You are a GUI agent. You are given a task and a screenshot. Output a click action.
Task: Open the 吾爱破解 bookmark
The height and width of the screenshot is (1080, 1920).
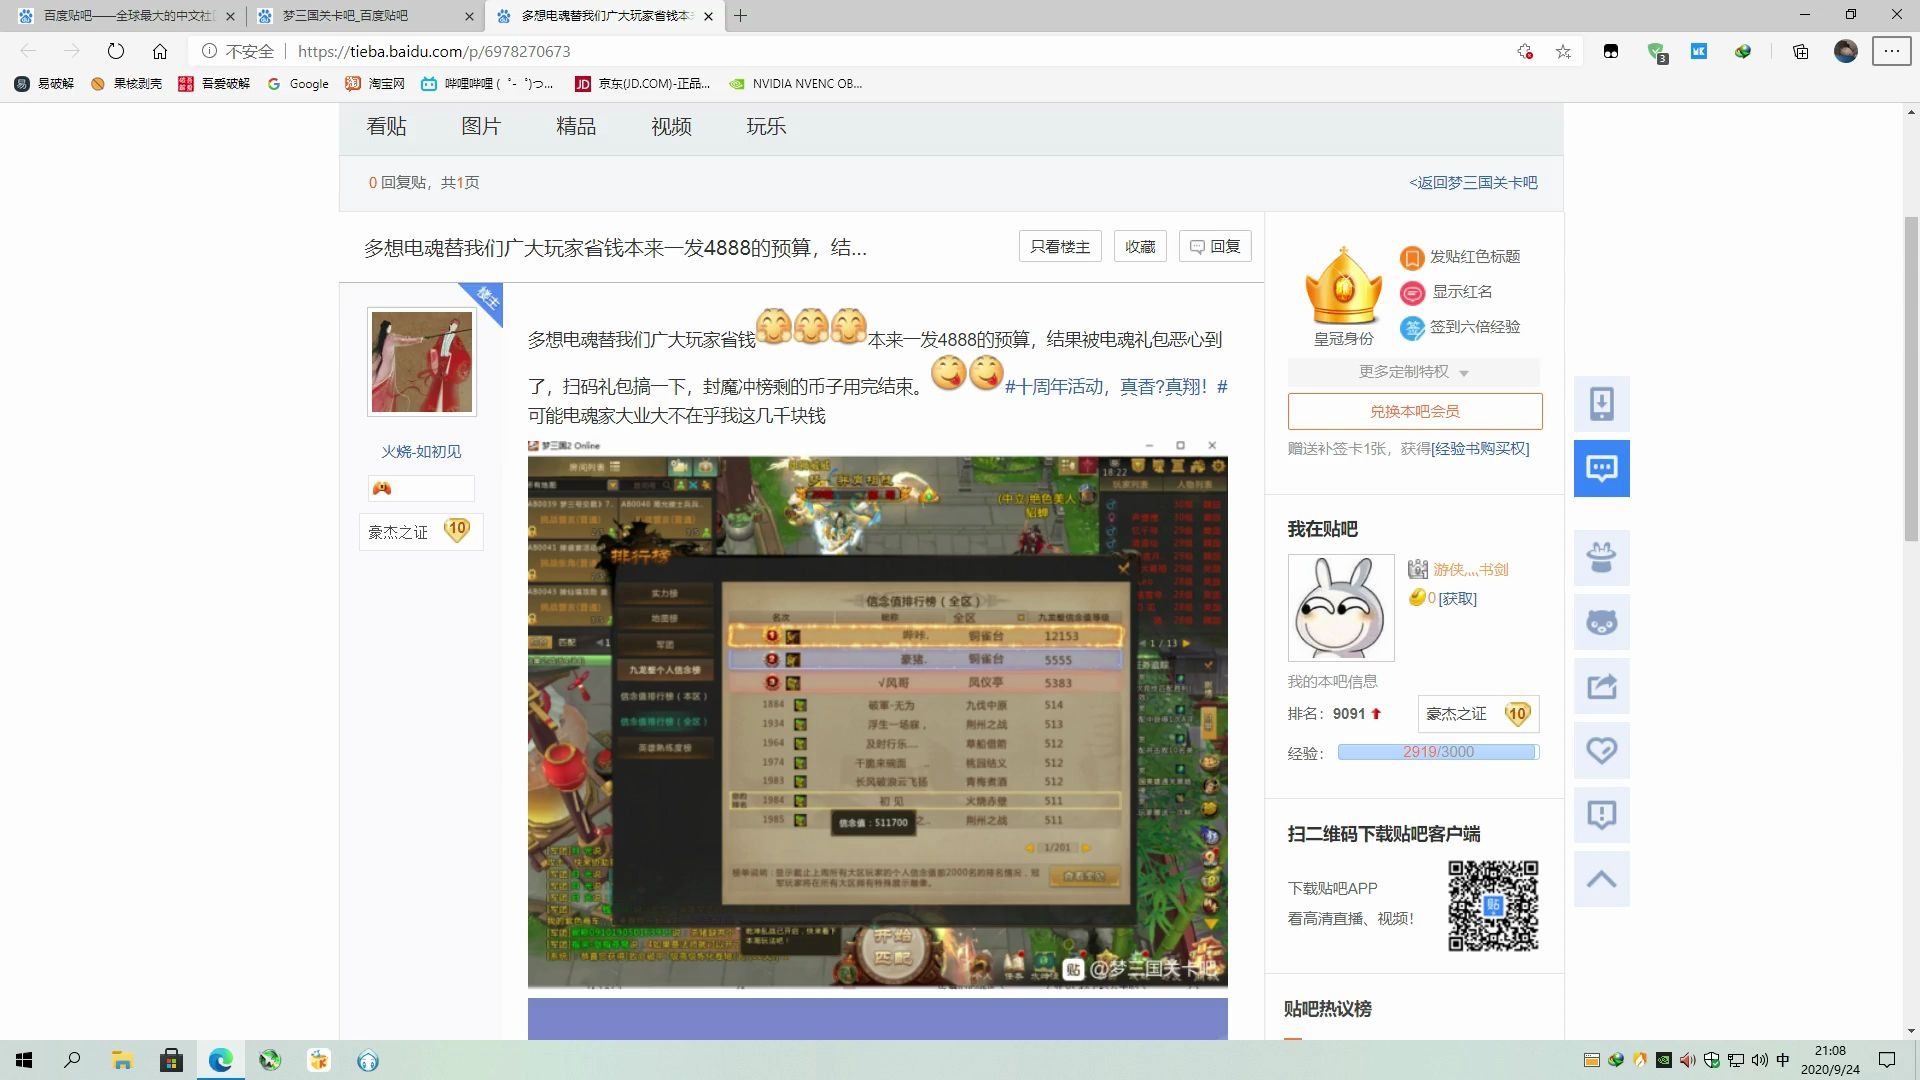[214, 84]
